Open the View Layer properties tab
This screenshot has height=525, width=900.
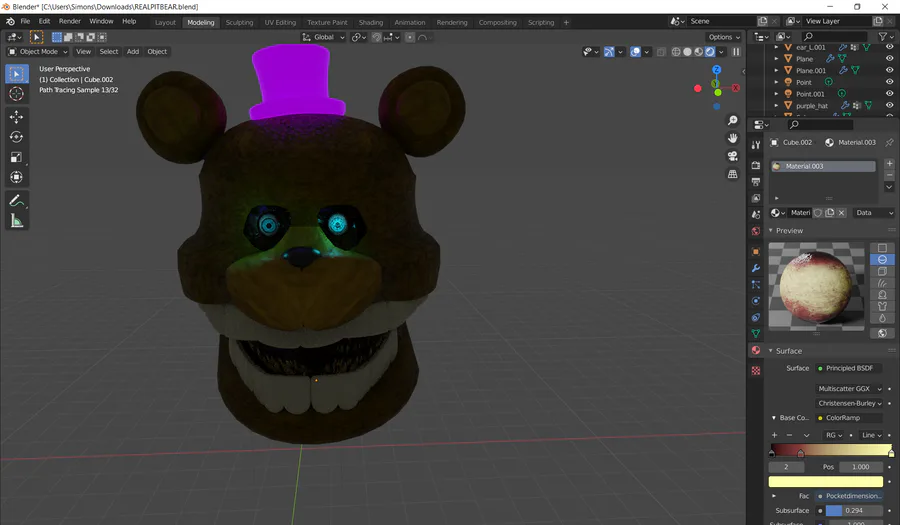coord(755,198)
